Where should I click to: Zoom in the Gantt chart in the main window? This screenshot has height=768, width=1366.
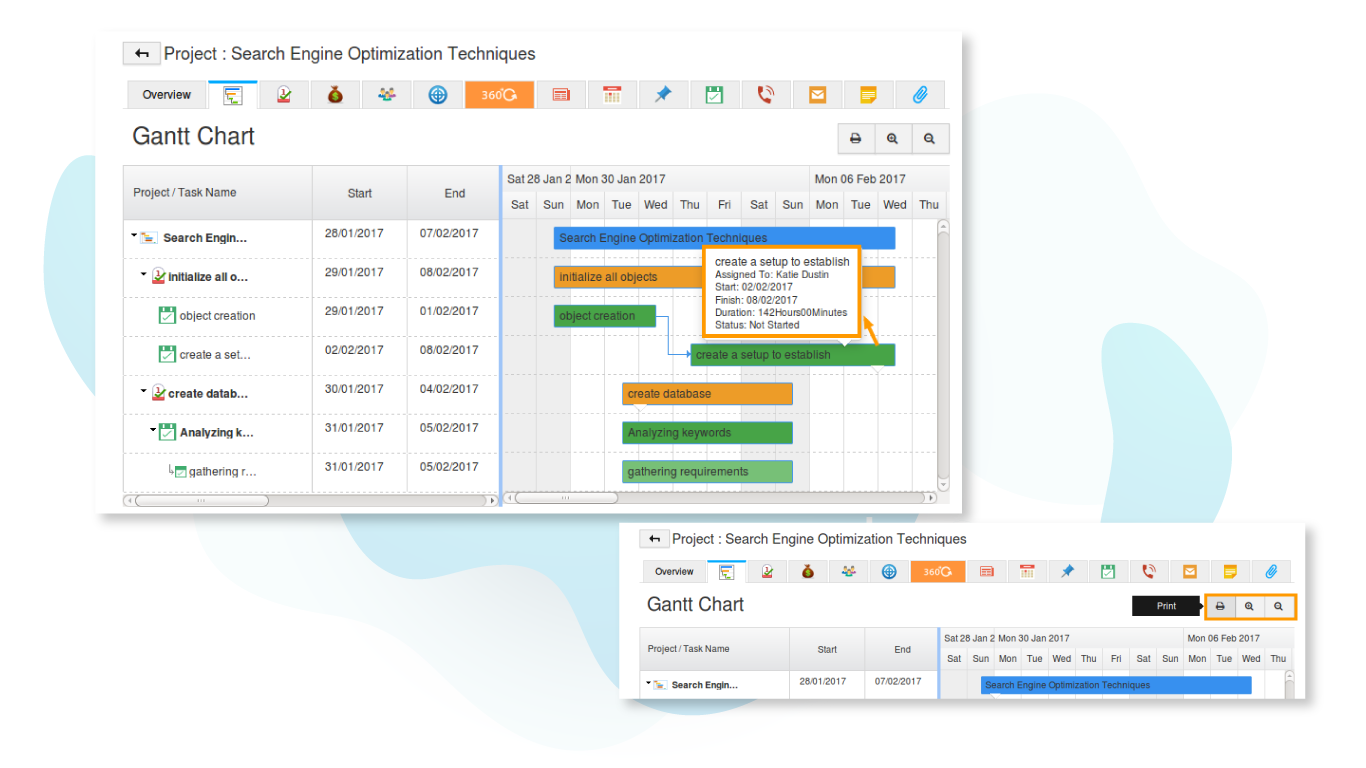click(x=892, y=139)
